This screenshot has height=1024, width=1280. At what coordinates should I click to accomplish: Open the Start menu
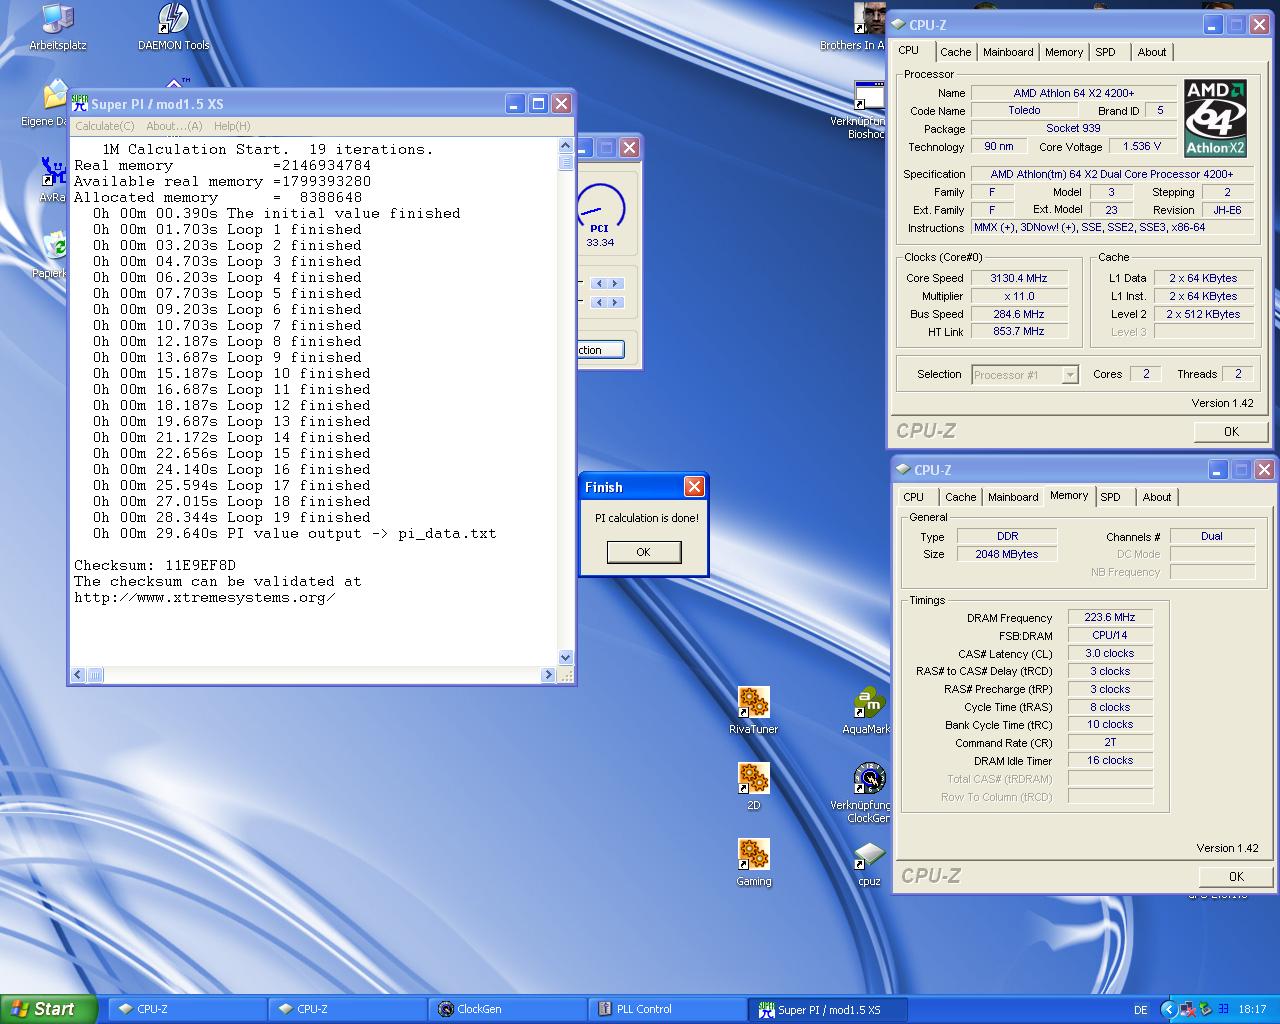49,1009
